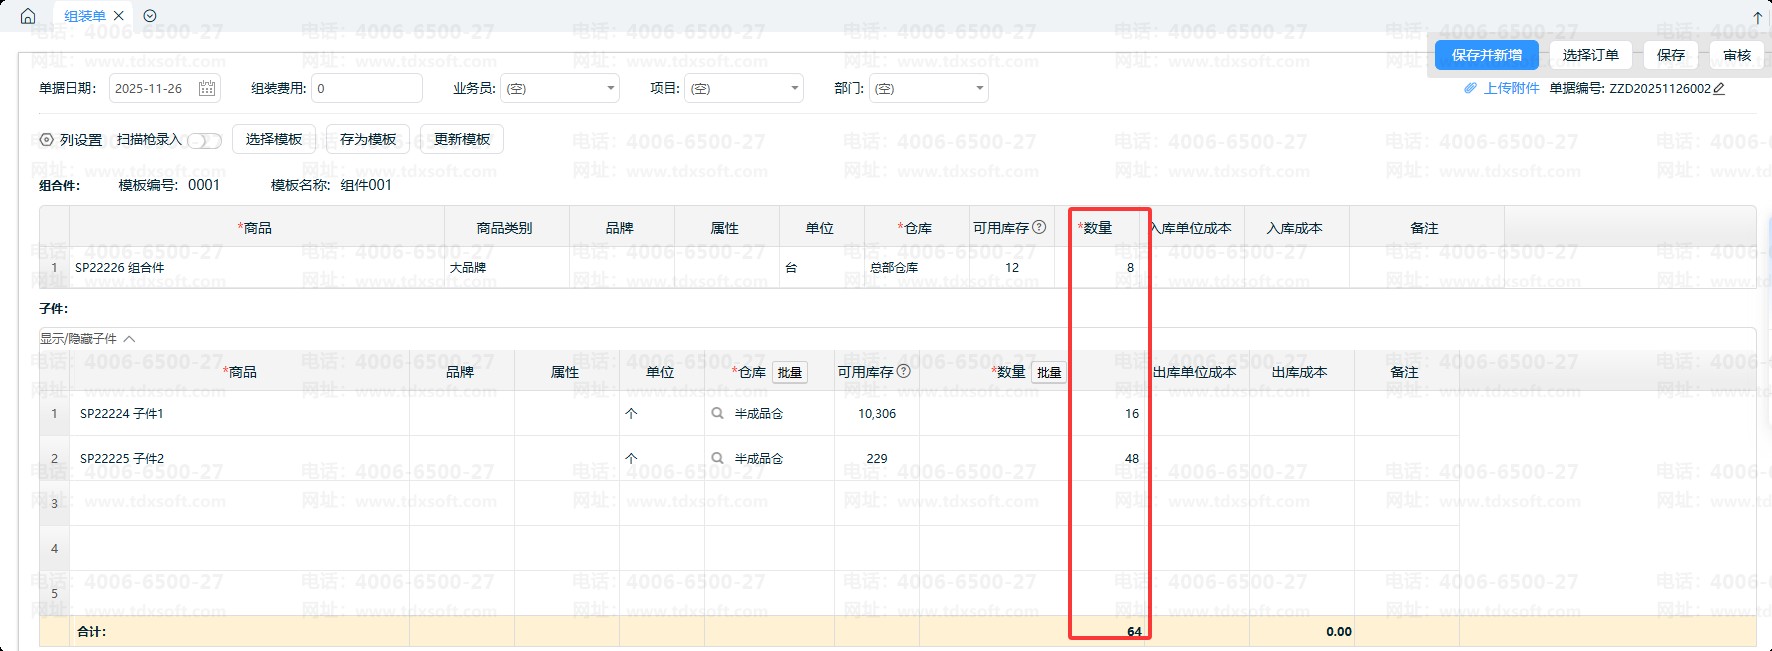Click the up arrow at top right
Viewport: 1772px width, 651px height.
[1758, 17]
